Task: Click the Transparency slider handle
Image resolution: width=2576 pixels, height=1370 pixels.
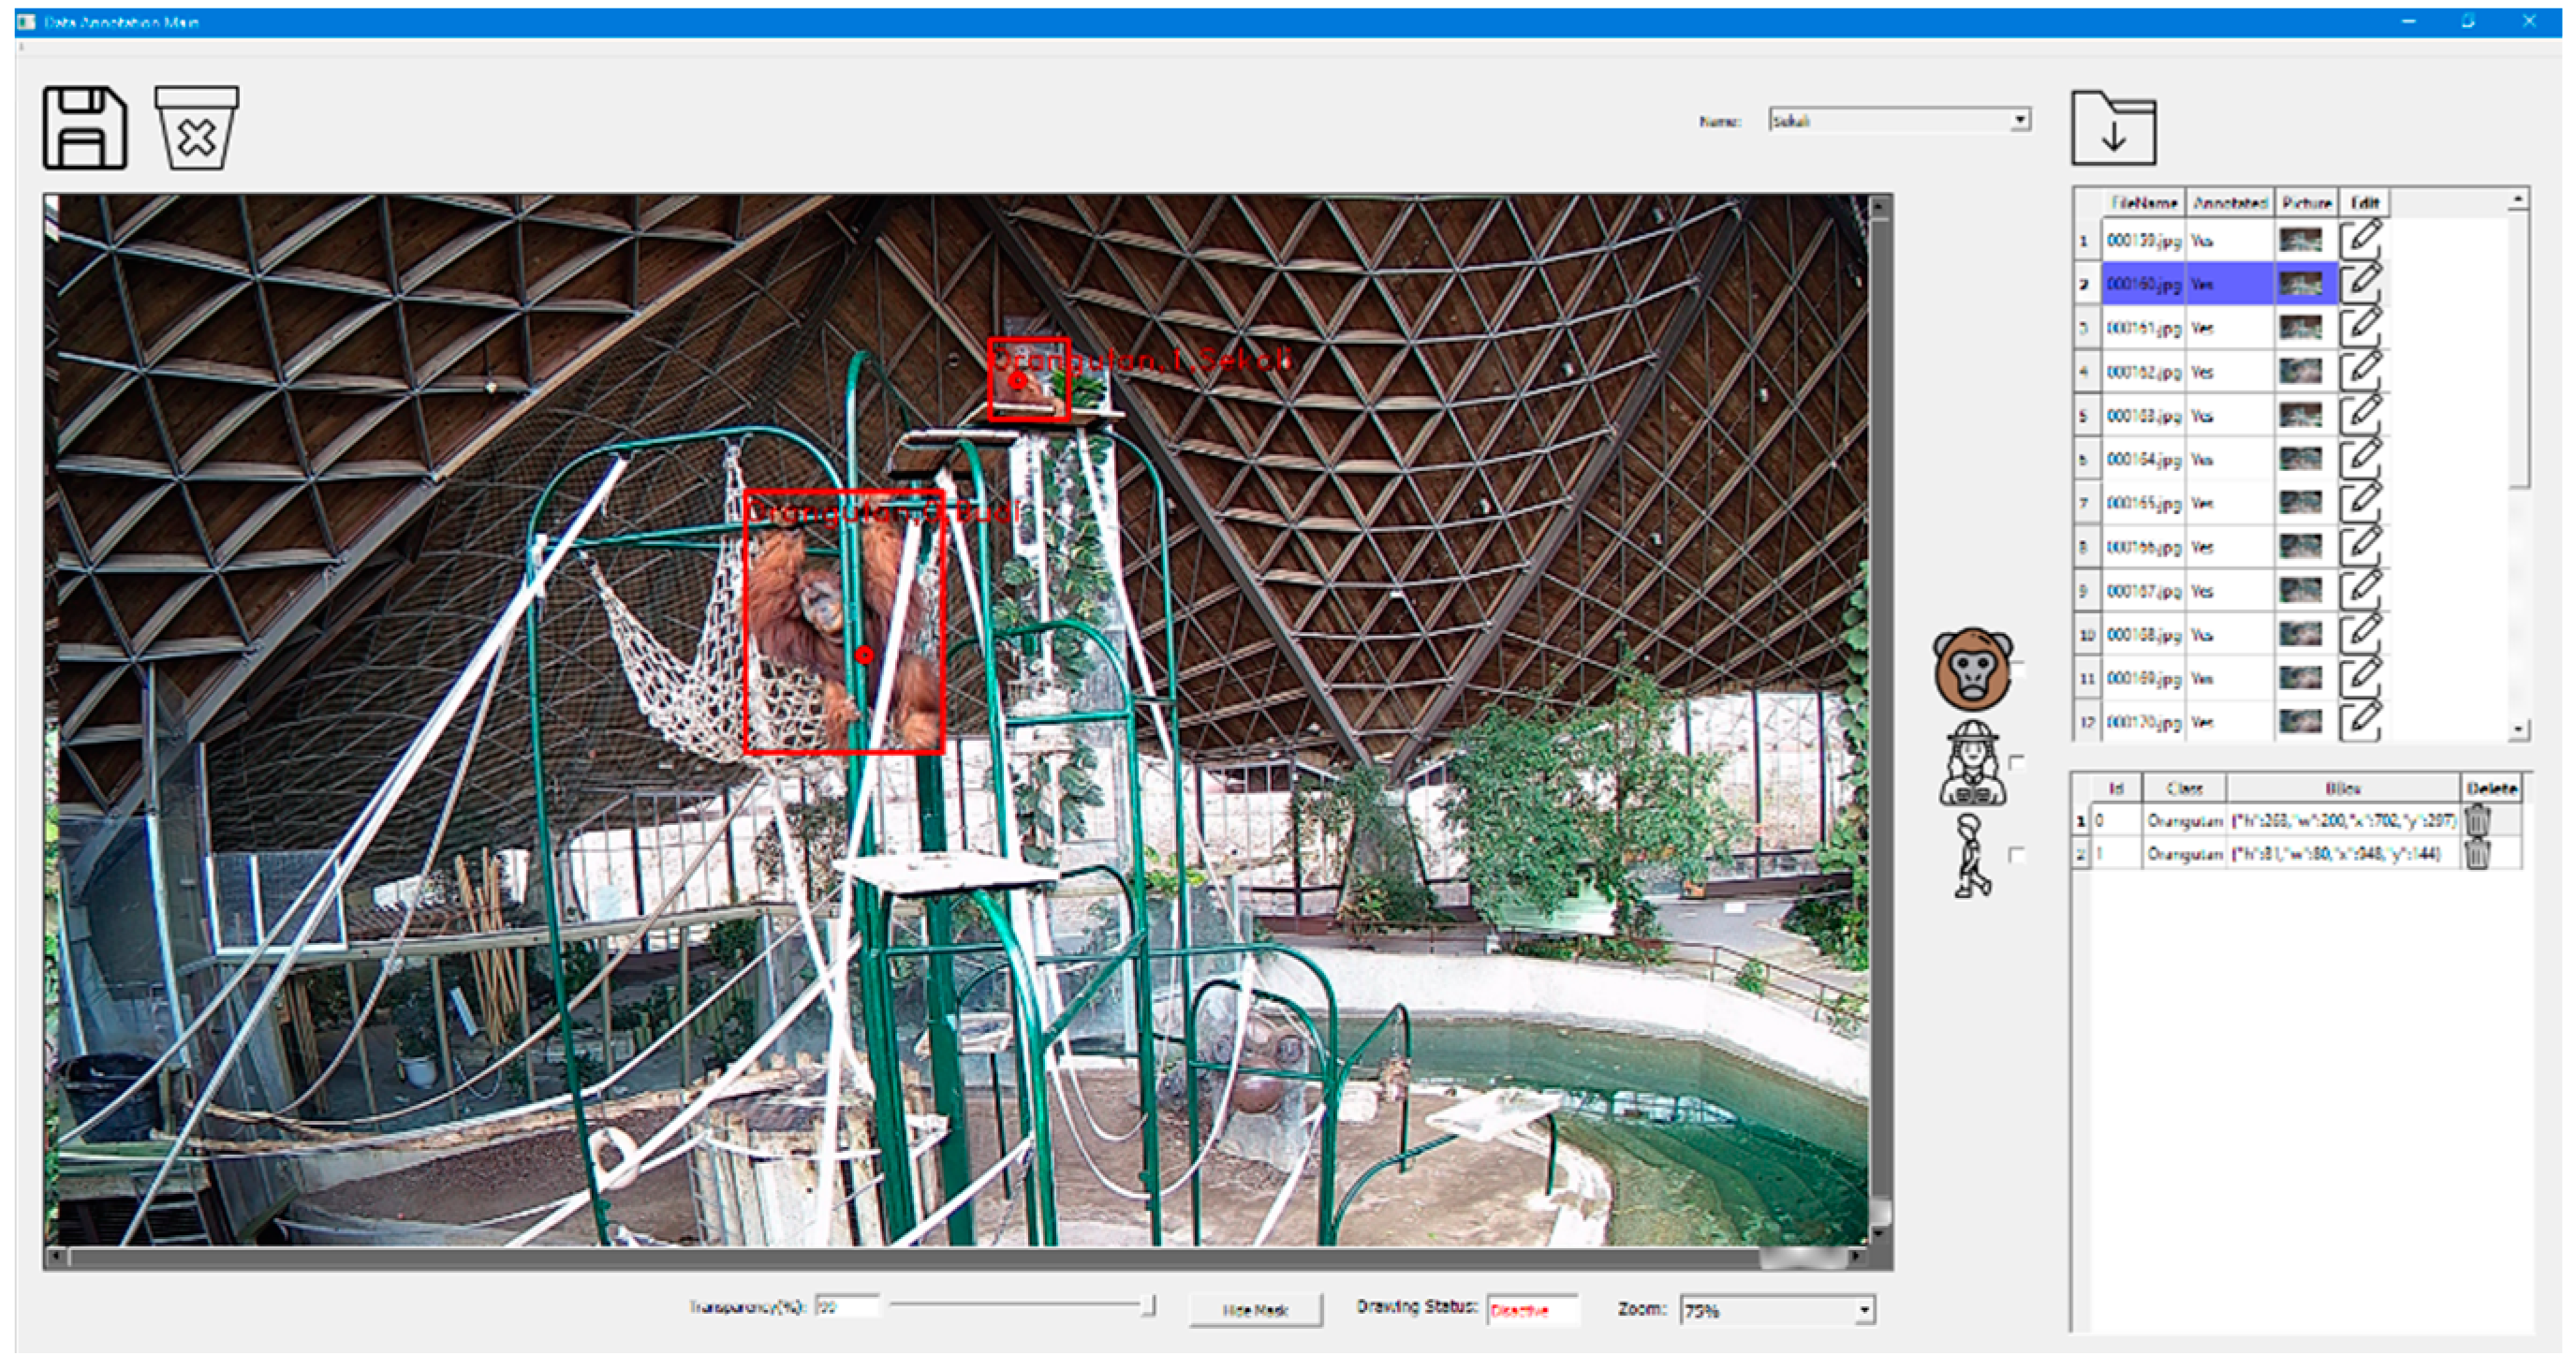Action: pos(1149,1306)
